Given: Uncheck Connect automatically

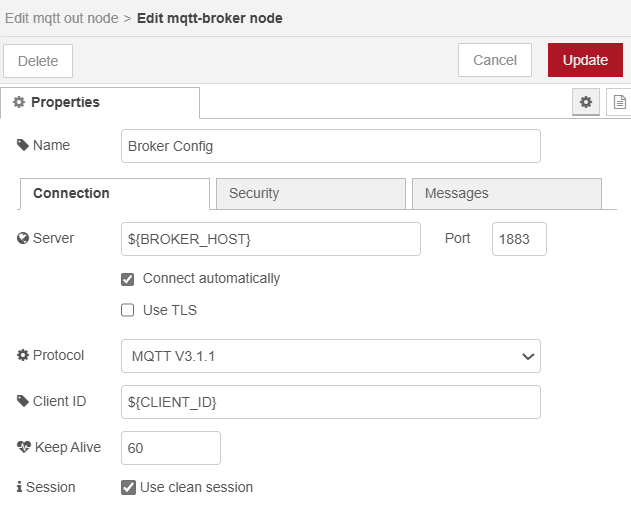Looking at the screenshot, I should [x=128, y=279].
